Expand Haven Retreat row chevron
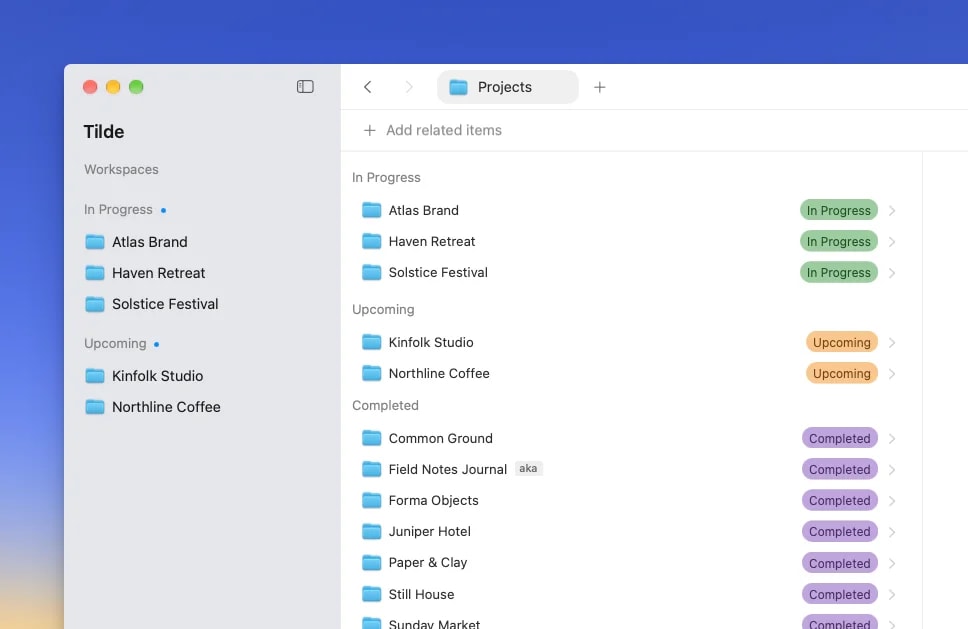The image size is (968, 629). coord(892,241)
